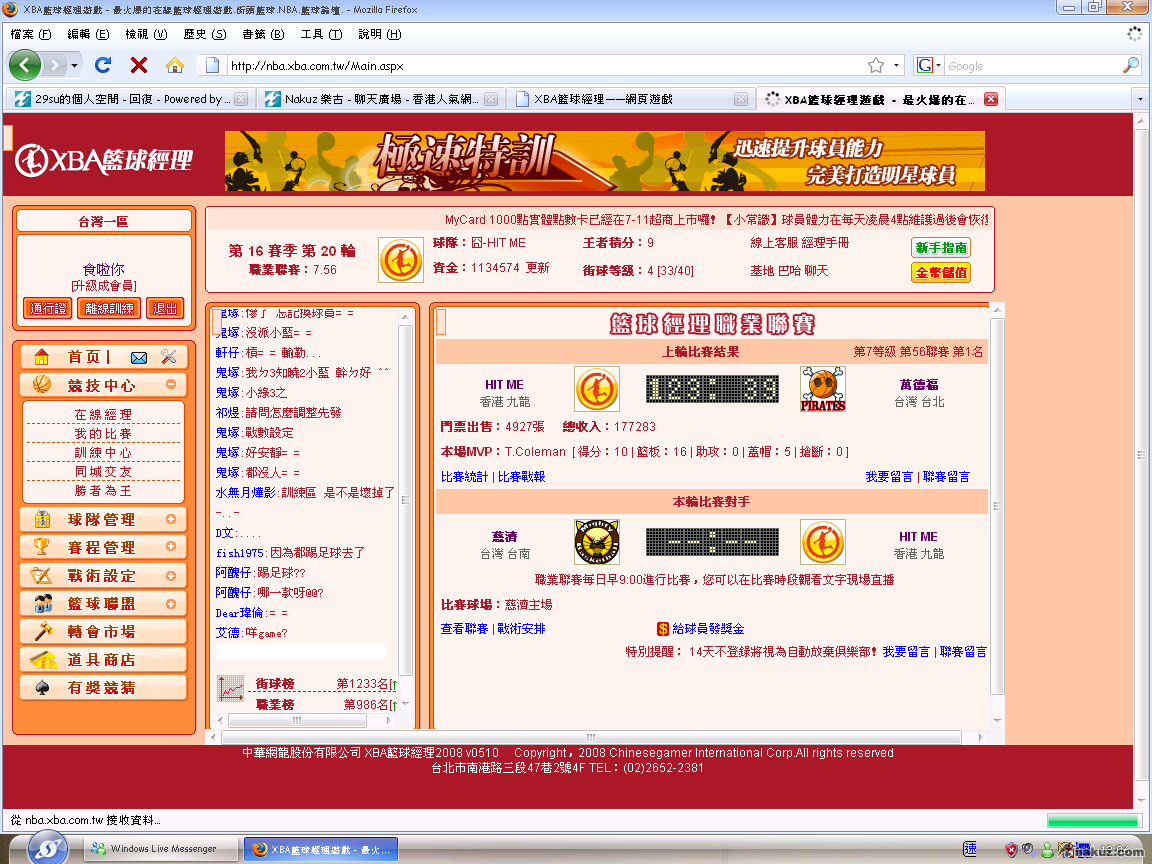Collapse the 競技中心 menu section

171,385
